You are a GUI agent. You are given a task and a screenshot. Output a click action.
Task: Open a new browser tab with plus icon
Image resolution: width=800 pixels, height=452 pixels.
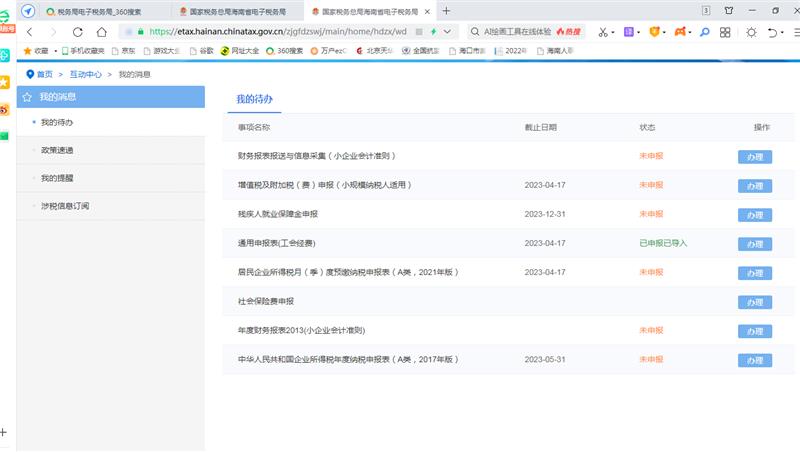tap(446, 10)
